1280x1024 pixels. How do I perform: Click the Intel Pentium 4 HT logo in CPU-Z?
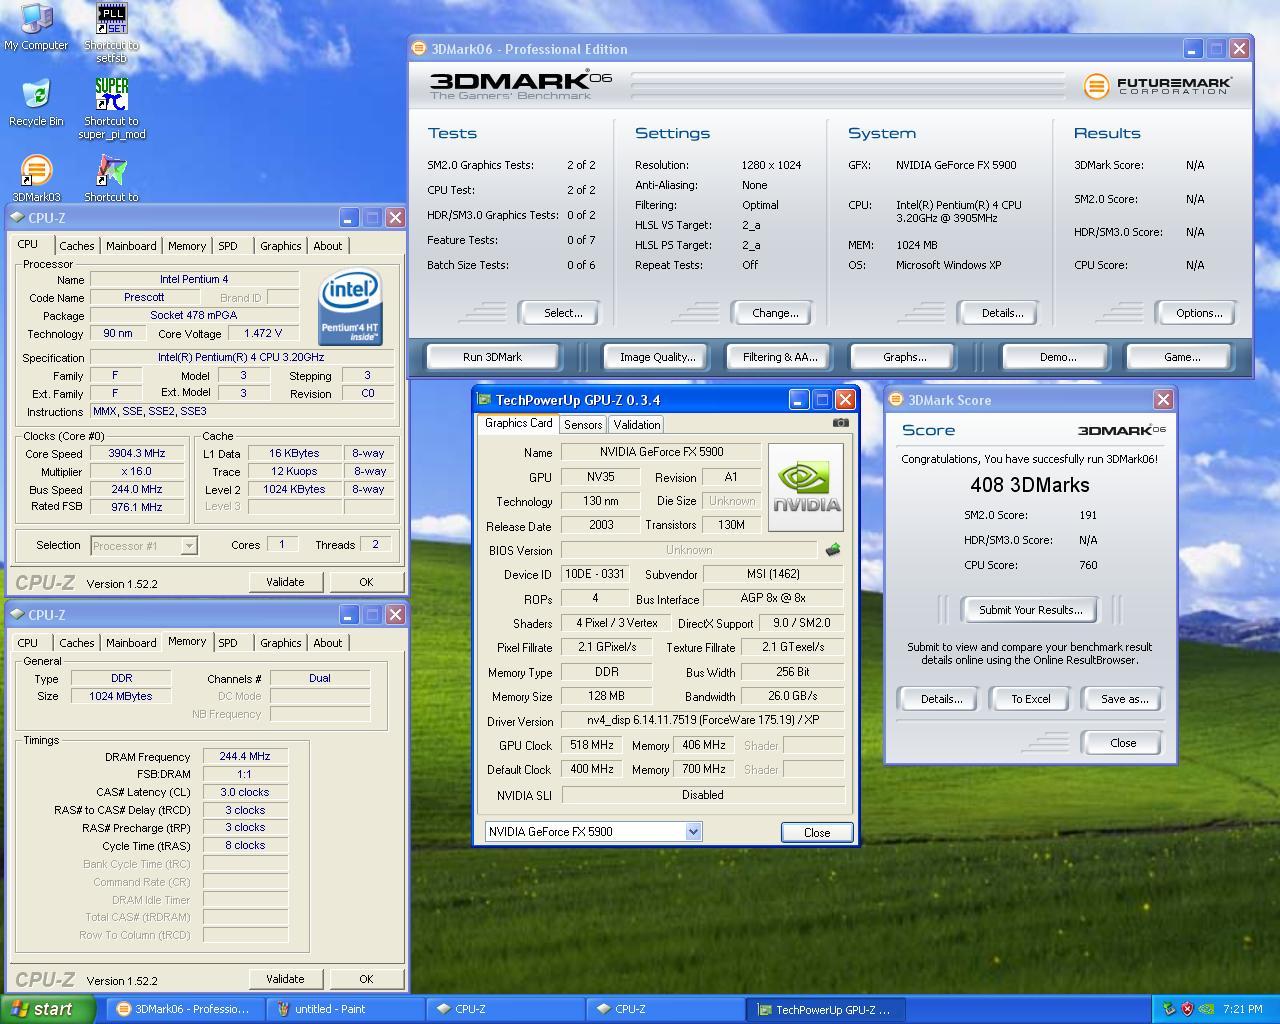tap(350, 308)
